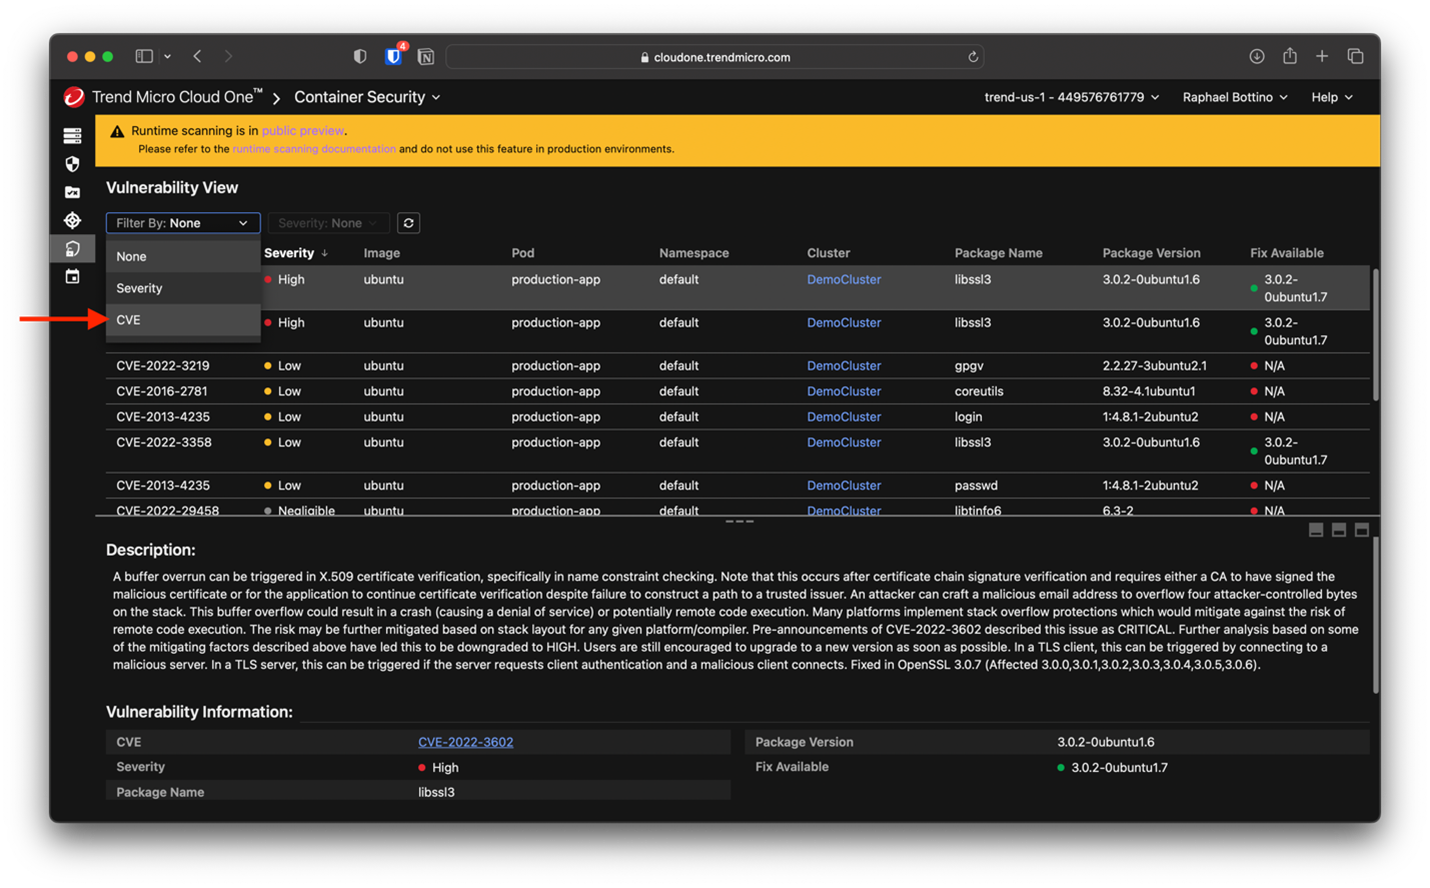The image size is (1430, 888).
Task: Set details pane to half-height layout
Action: (1339, 530)
